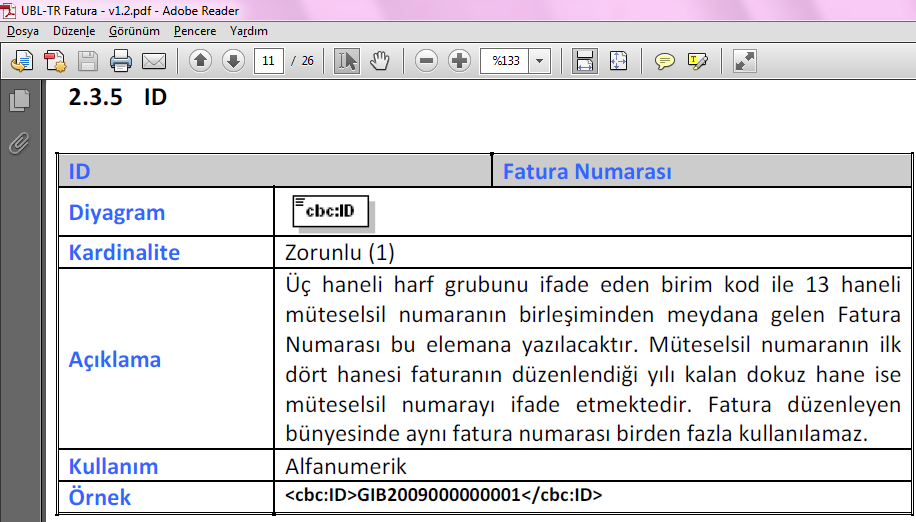Add a sticky note comment
Screen dimensions: 916x522
664,61
